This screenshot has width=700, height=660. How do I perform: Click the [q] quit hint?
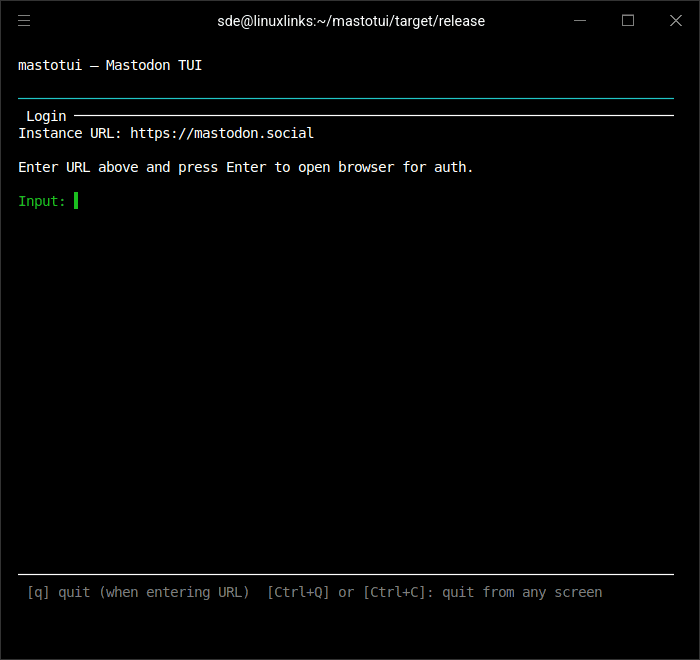pos(58,592)
